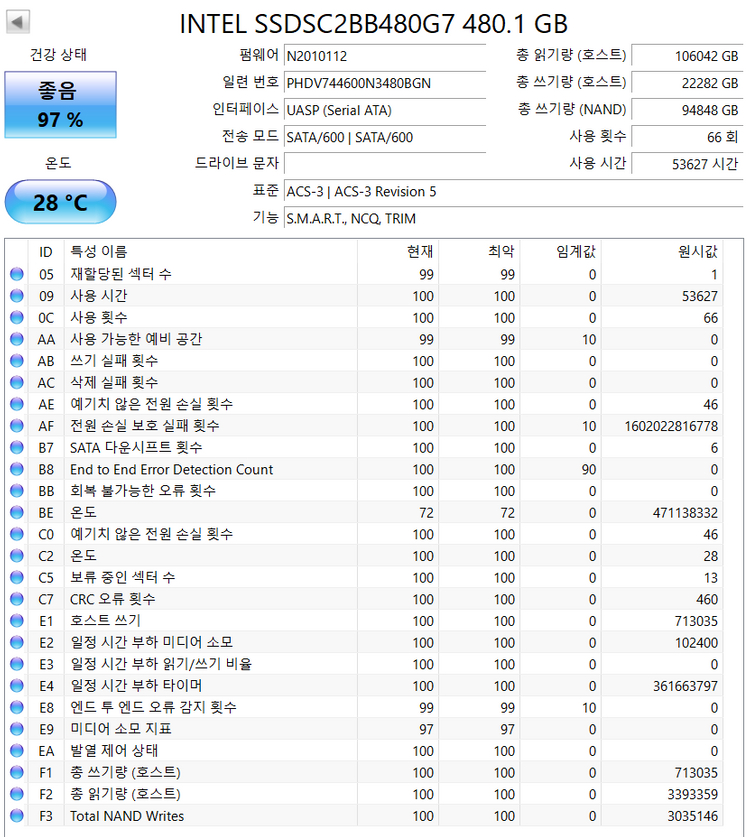Click the features field S.M.A.R.T., NCQ, TRIM

click(x=514, y=218)
